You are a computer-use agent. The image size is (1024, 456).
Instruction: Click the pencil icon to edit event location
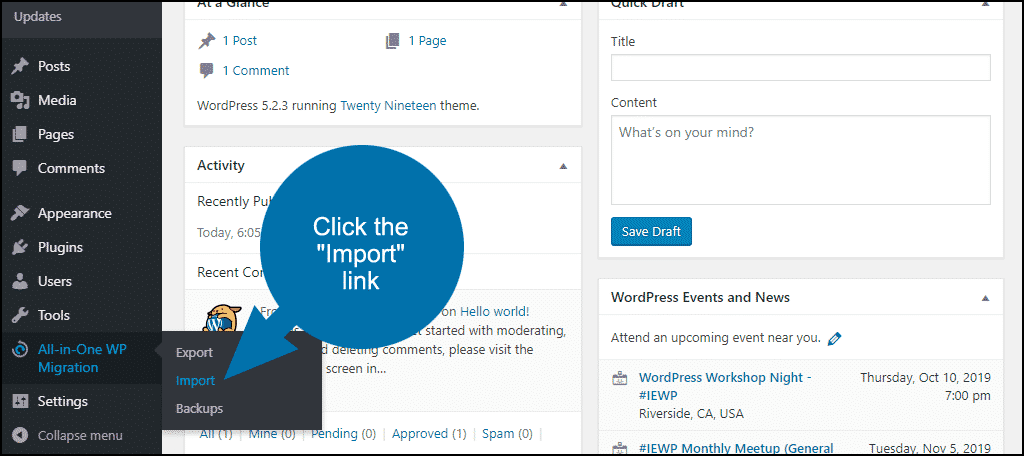(x=834, y=338)
